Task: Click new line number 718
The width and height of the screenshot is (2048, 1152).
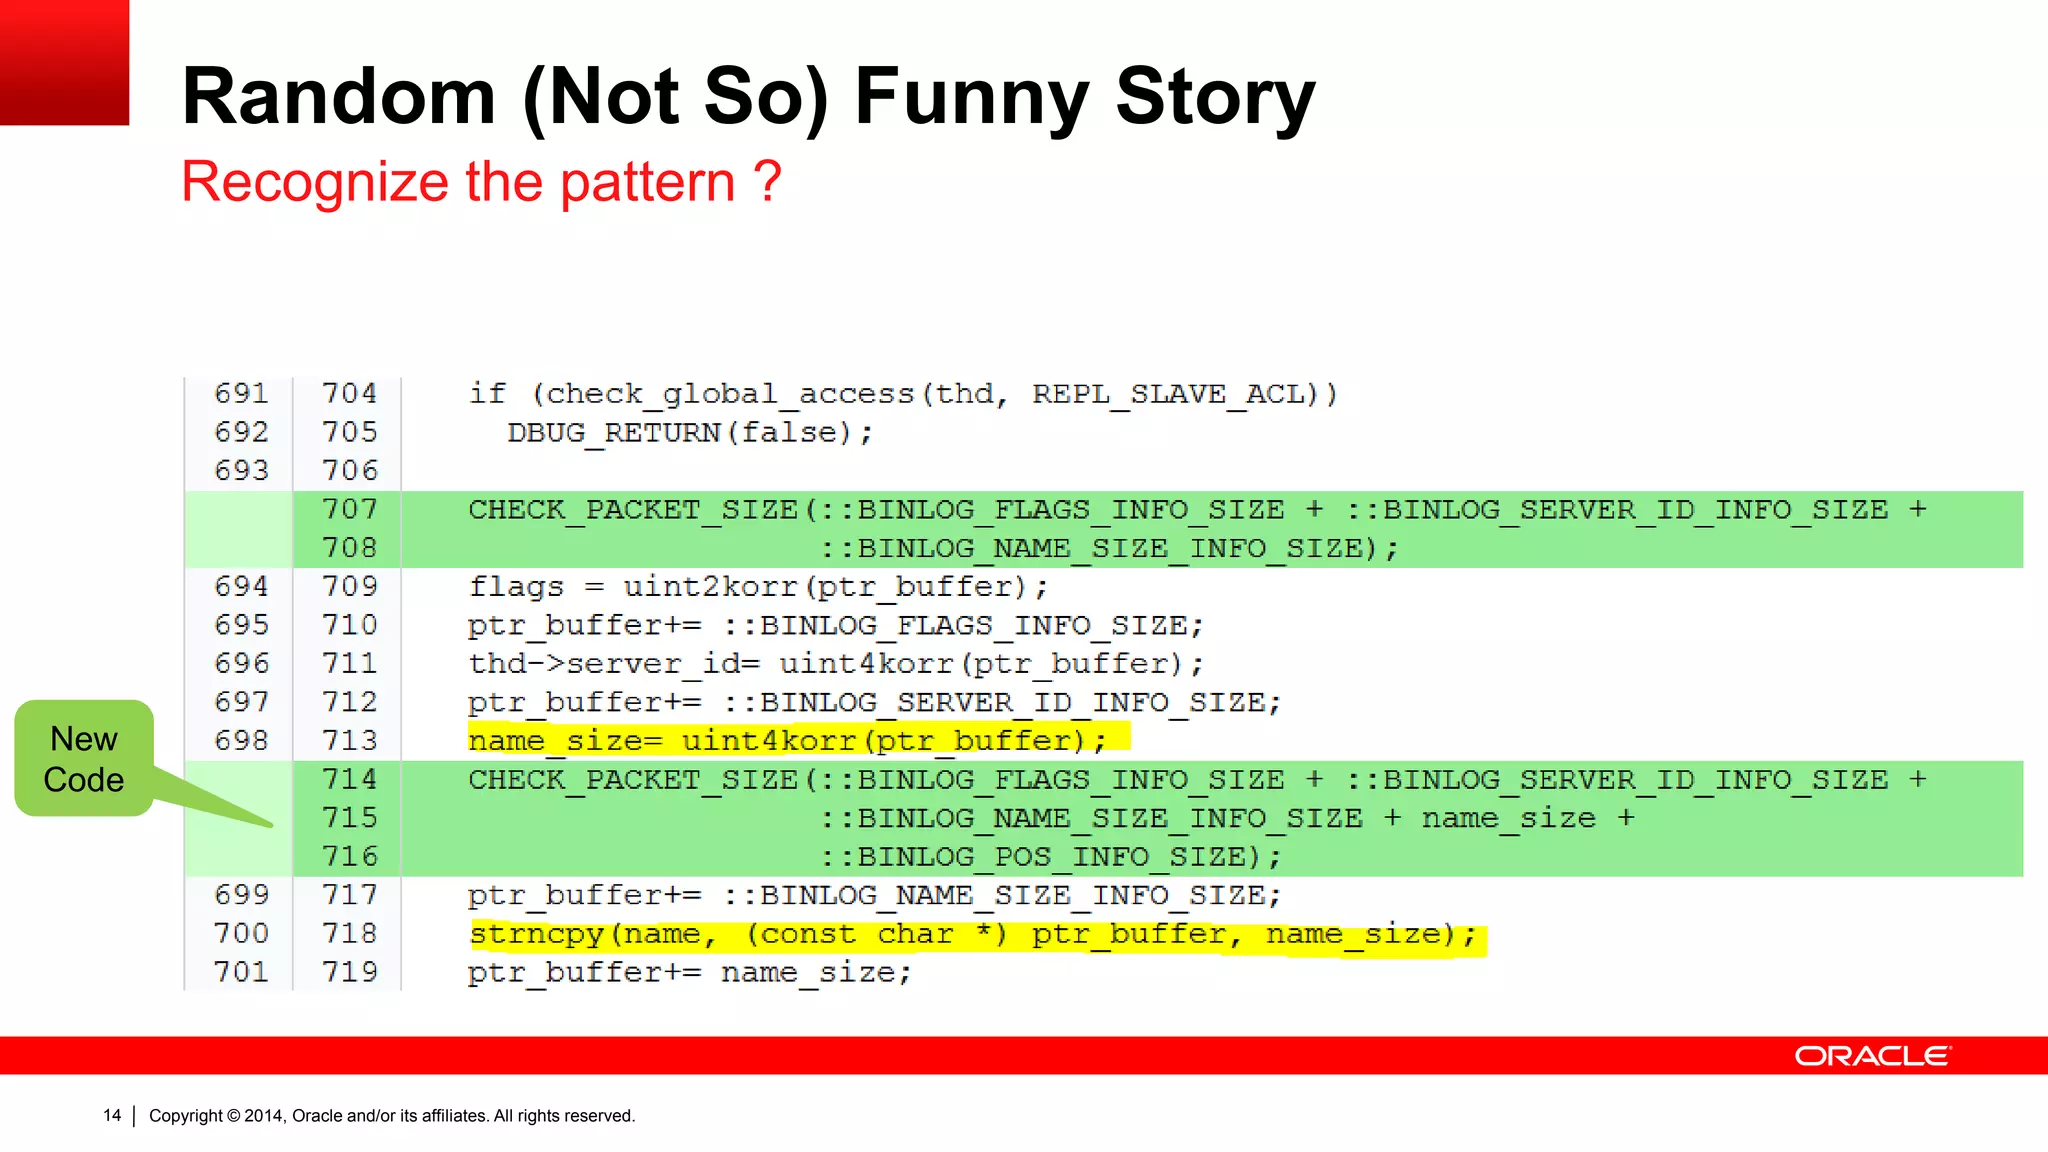Action: pos(350,934)
